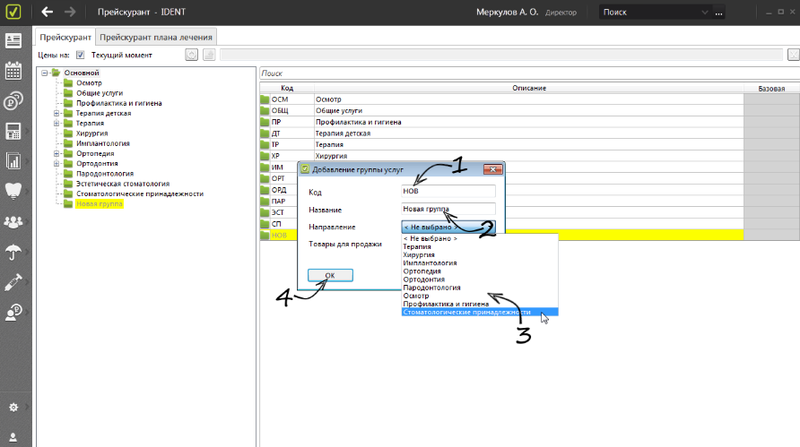This screenshot has height=447, width=800.
Task: Click OK button in add group dialog
Action: coord(331,275)
